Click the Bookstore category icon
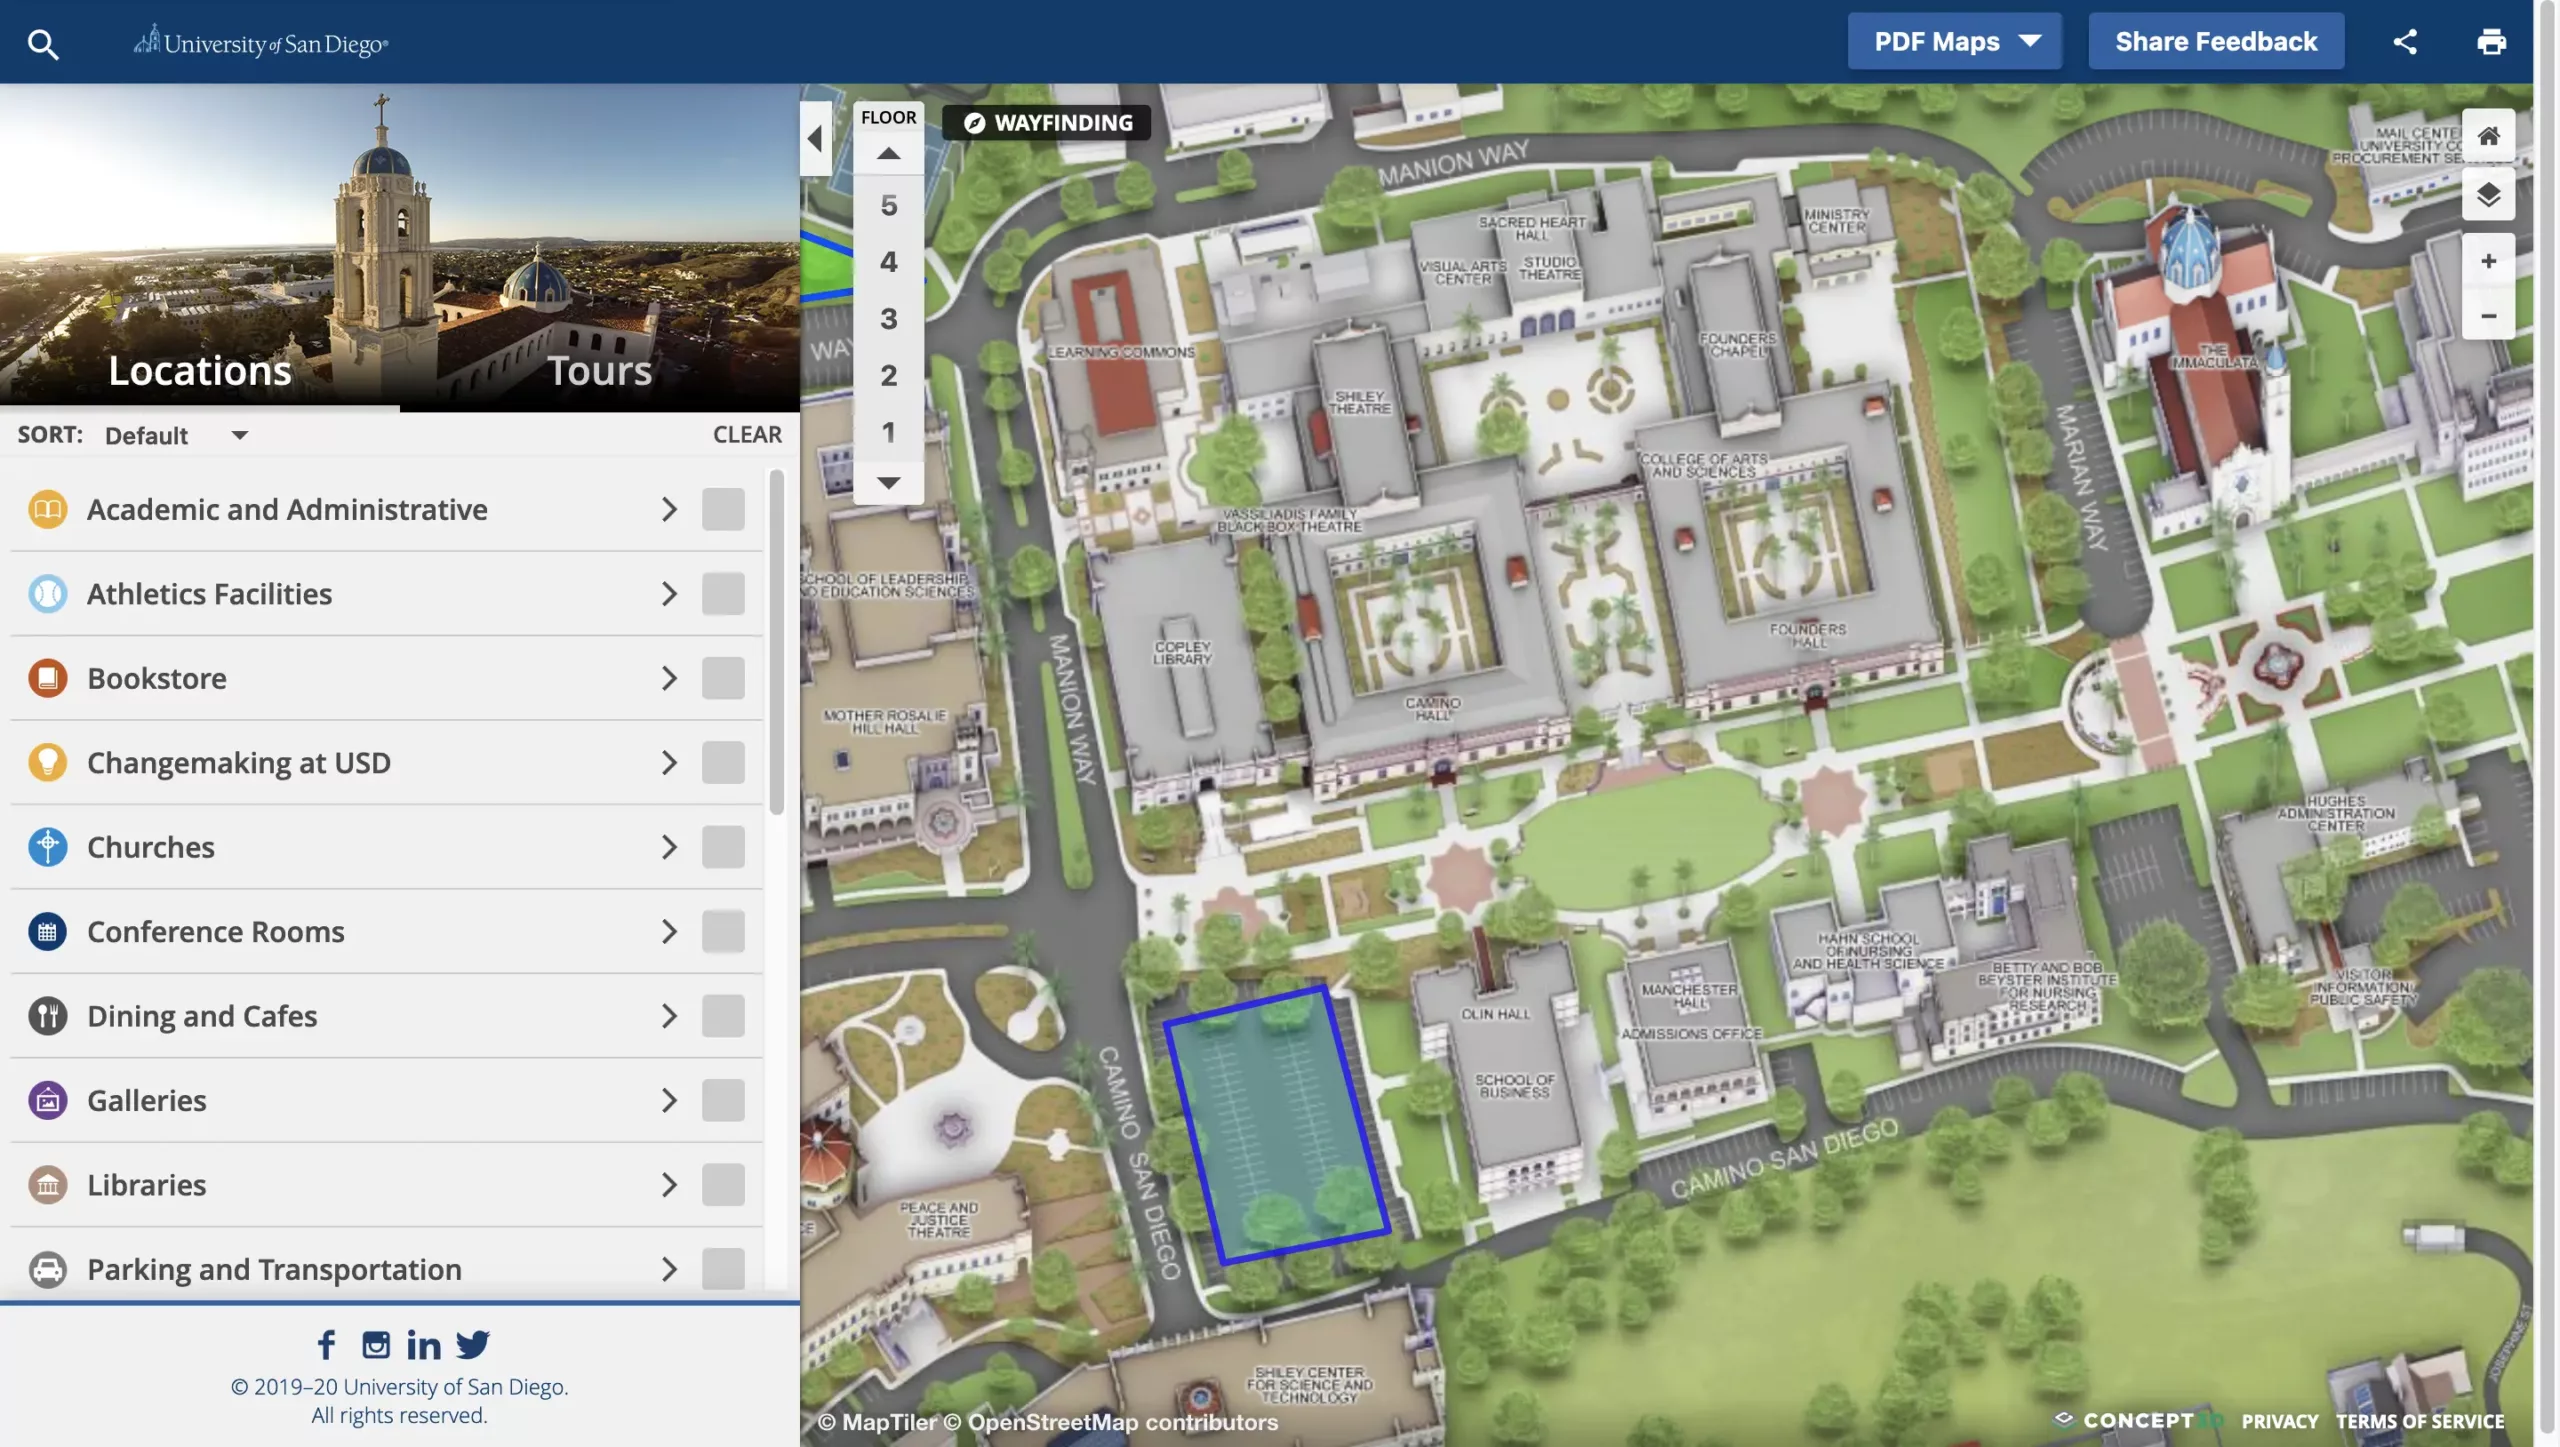2560x1447 pixels. pos(47,678)
